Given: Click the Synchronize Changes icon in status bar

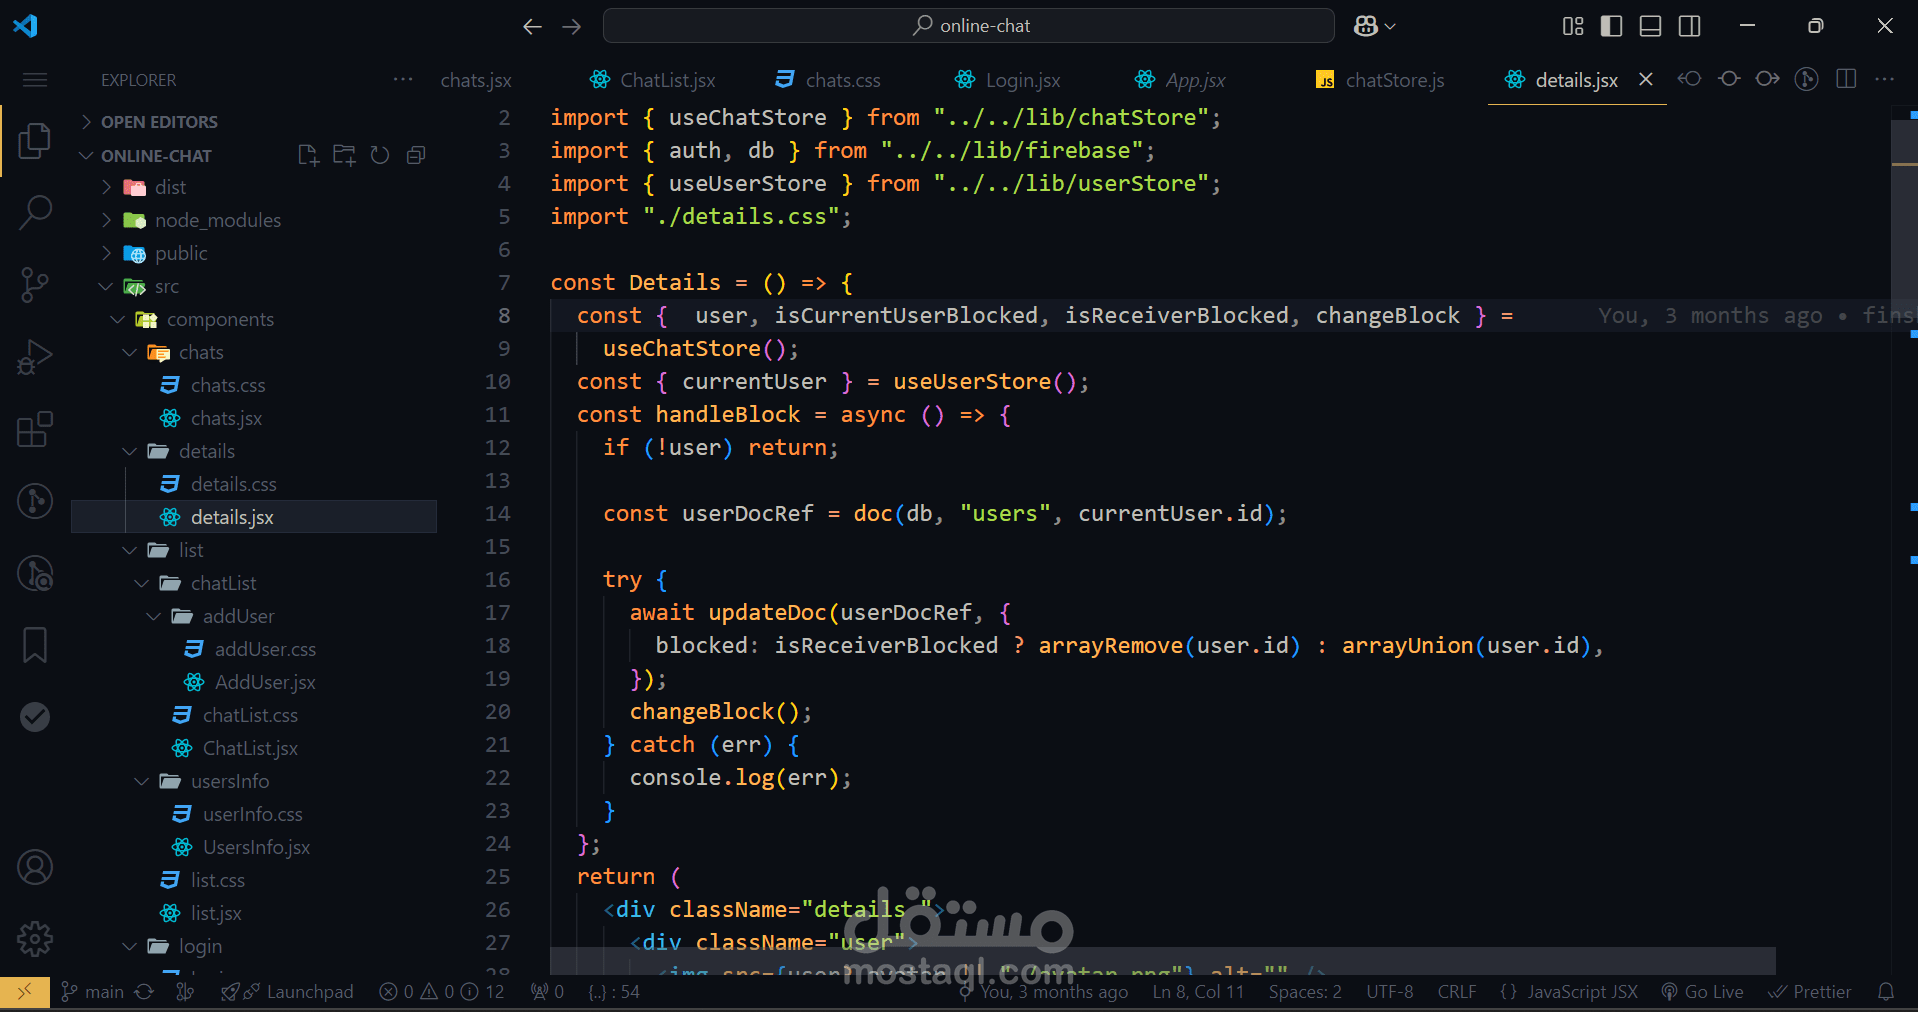Looking at the screenshot, I should pos(144,992).
